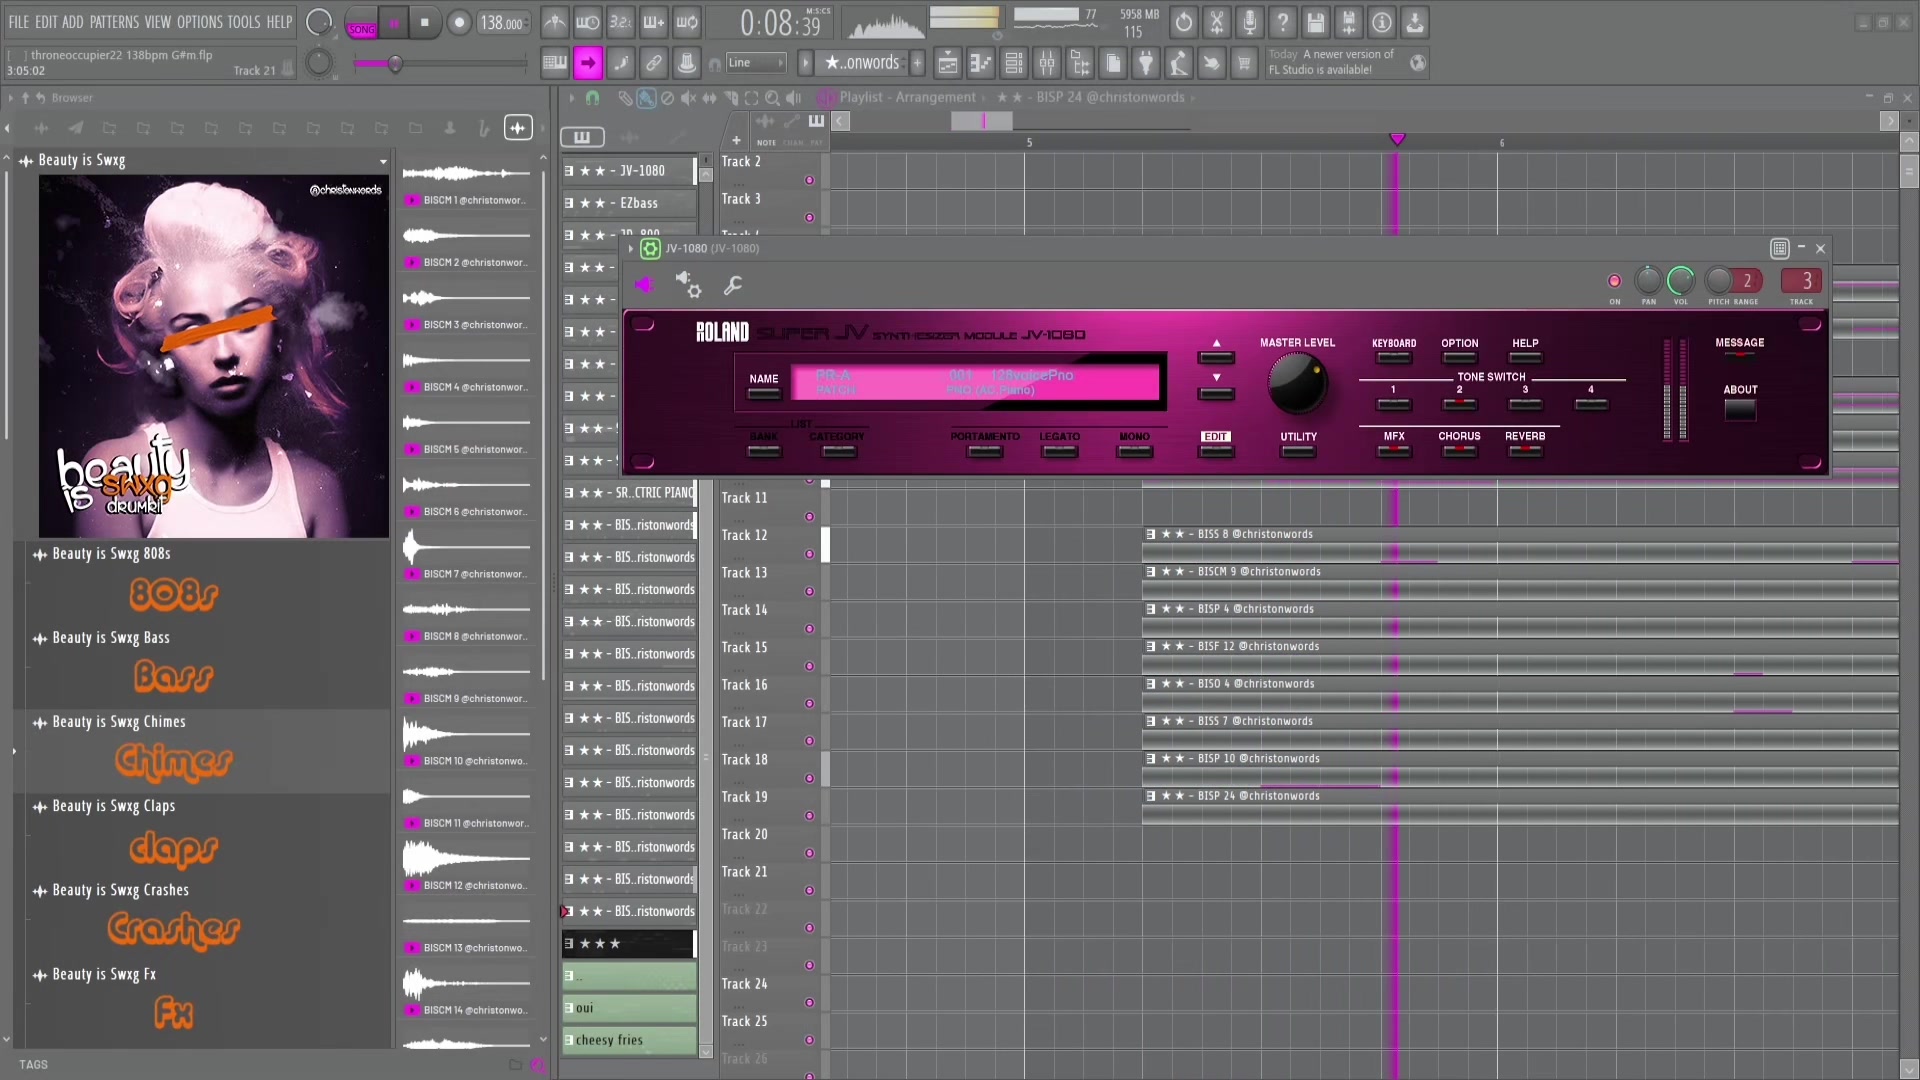
Task: Click the JV-1080 UTILITY button
Action: coord(1298,451)
